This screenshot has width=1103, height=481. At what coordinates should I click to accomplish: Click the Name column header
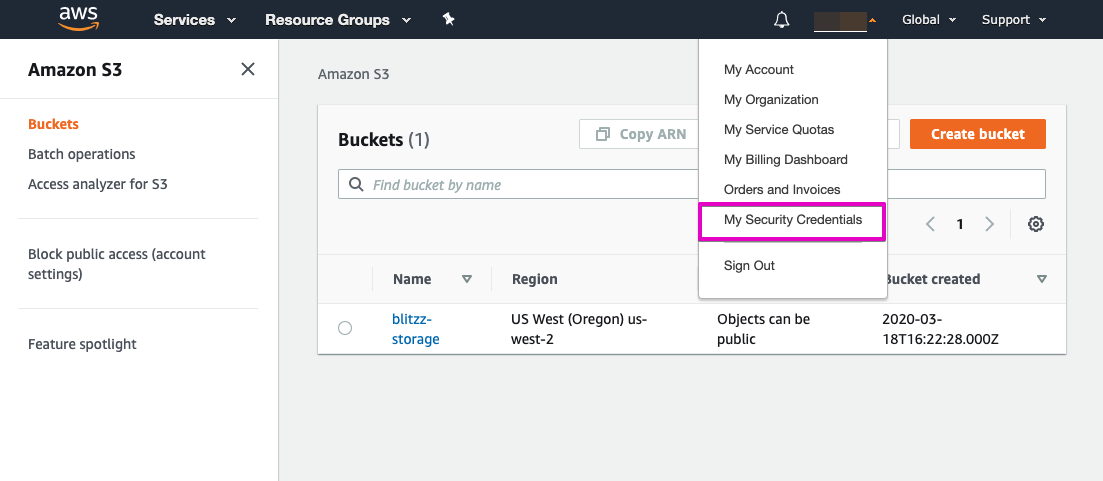click(x=412, y=279)
